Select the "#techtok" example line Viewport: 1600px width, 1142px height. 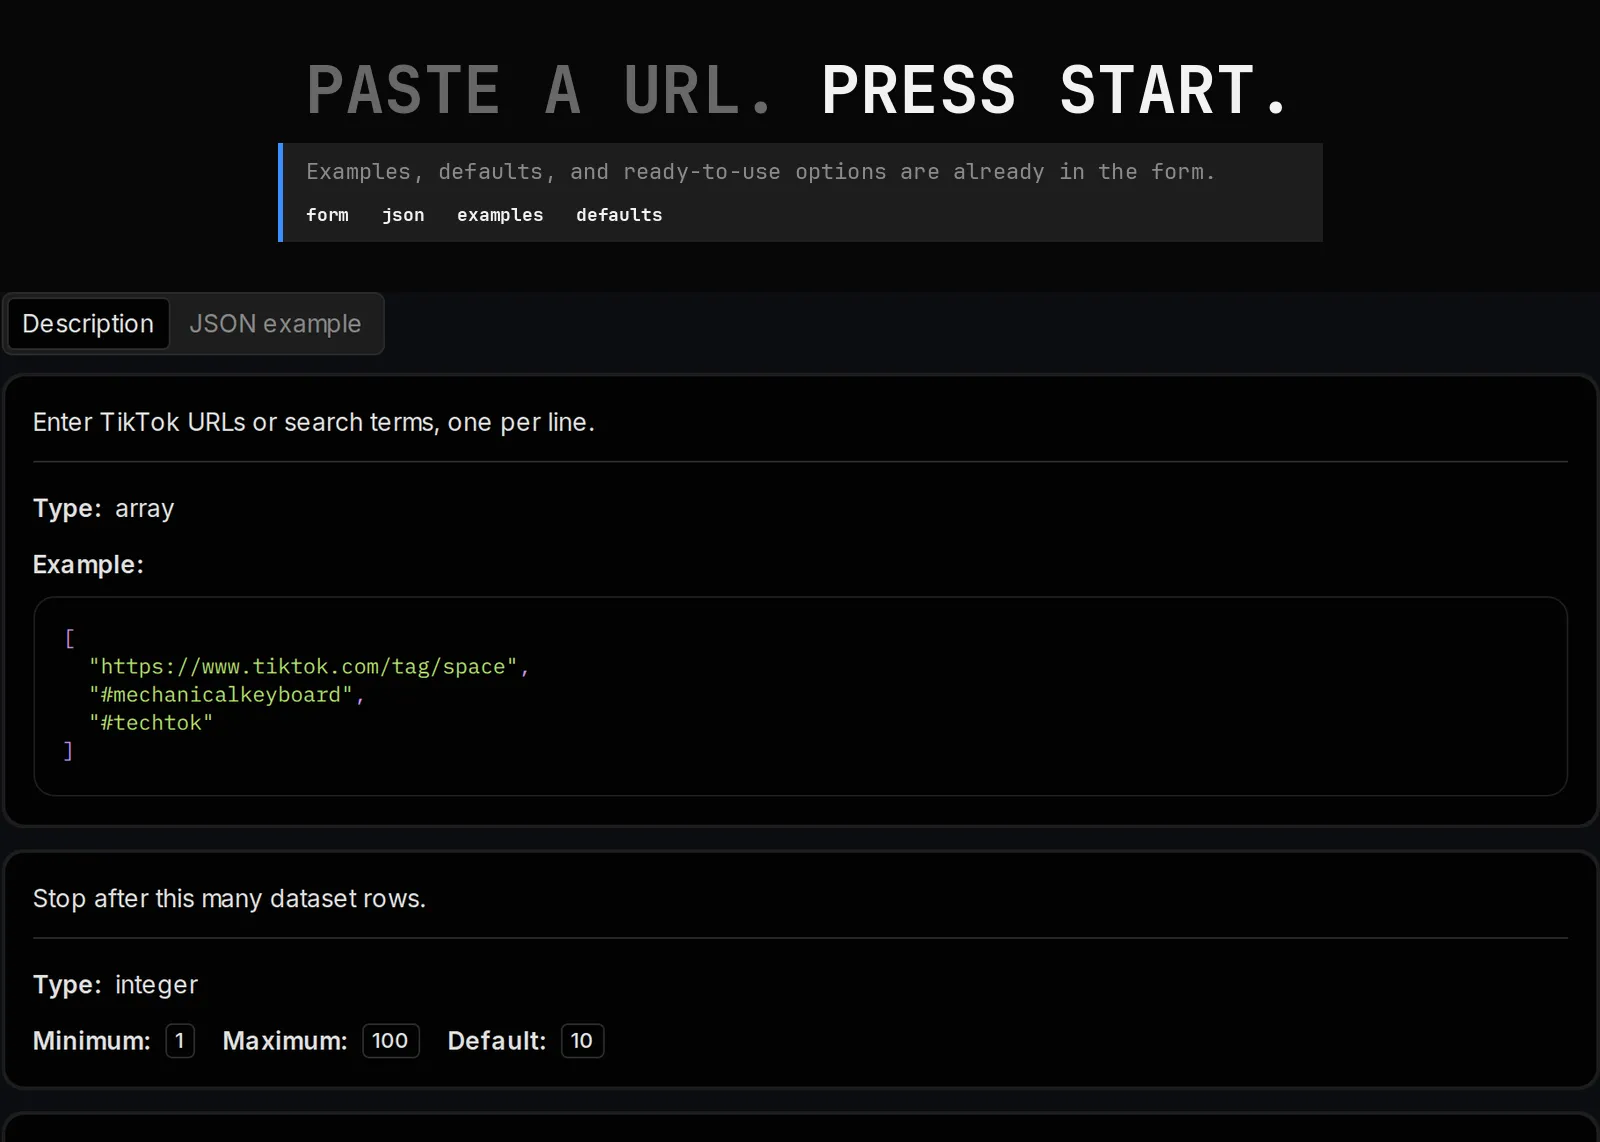click(151, 723)
